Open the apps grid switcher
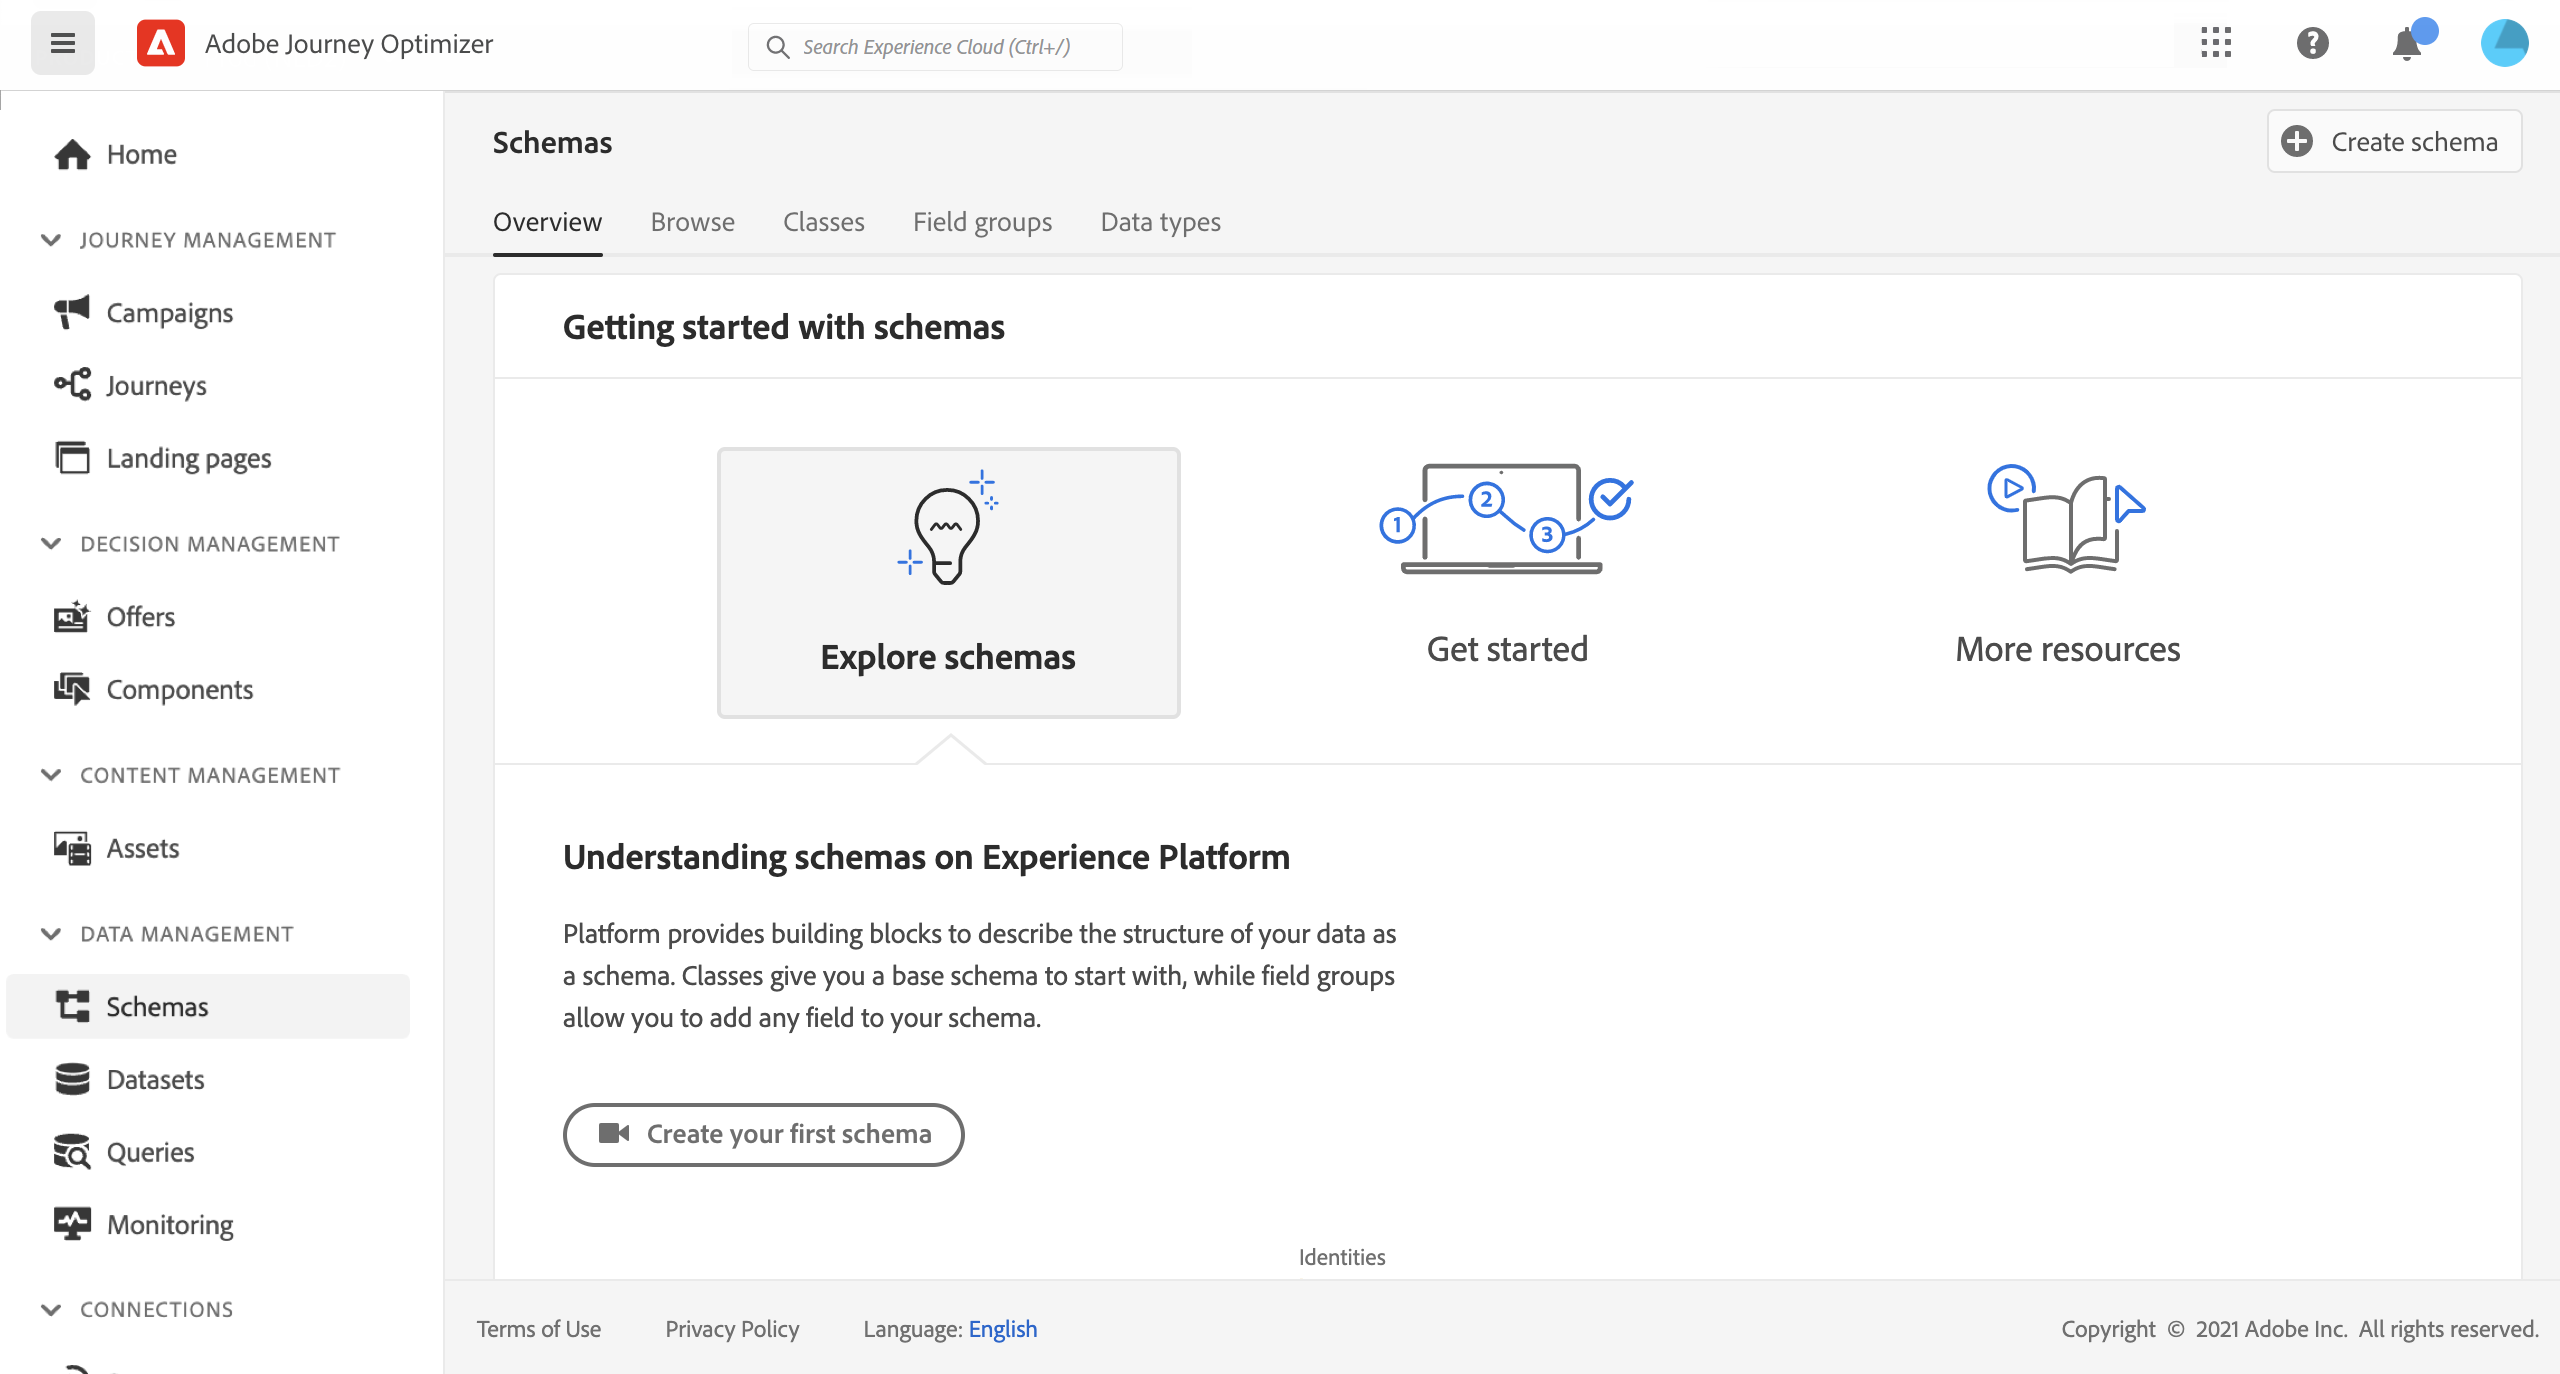The image size is (2560, 1374). click(2216, 43)
